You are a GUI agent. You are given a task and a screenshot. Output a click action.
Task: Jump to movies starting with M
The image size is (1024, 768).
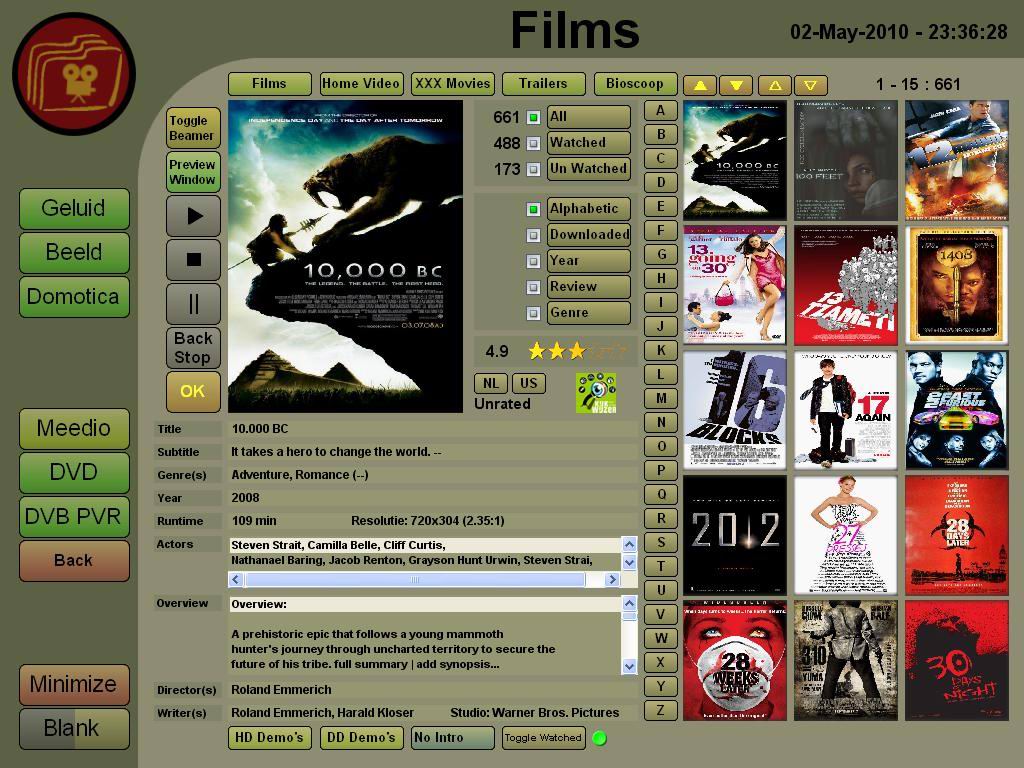[661, 398]
